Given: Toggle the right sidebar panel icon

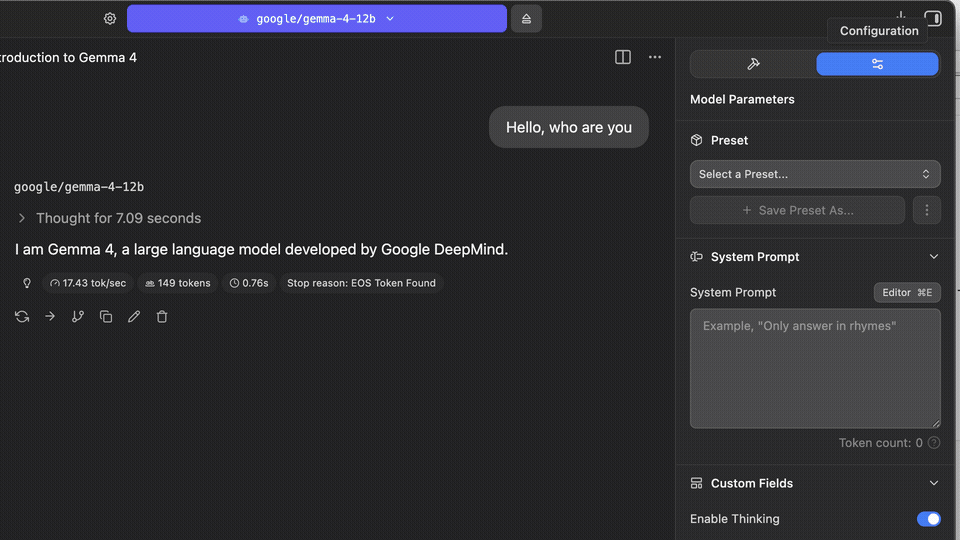Looking at the screenshot, I should pos(932,18).
